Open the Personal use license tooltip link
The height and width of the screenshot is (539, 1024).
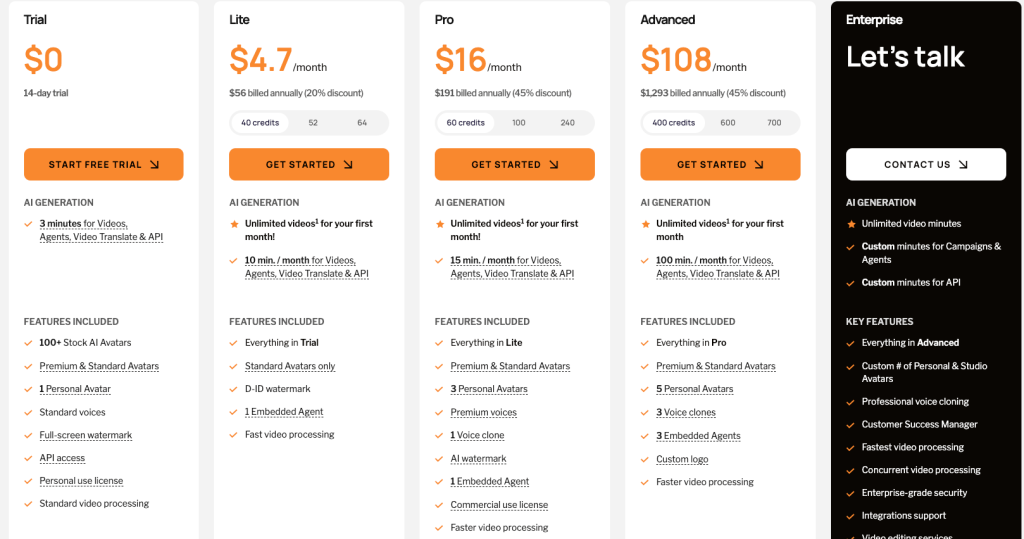(x=81, y=481)
